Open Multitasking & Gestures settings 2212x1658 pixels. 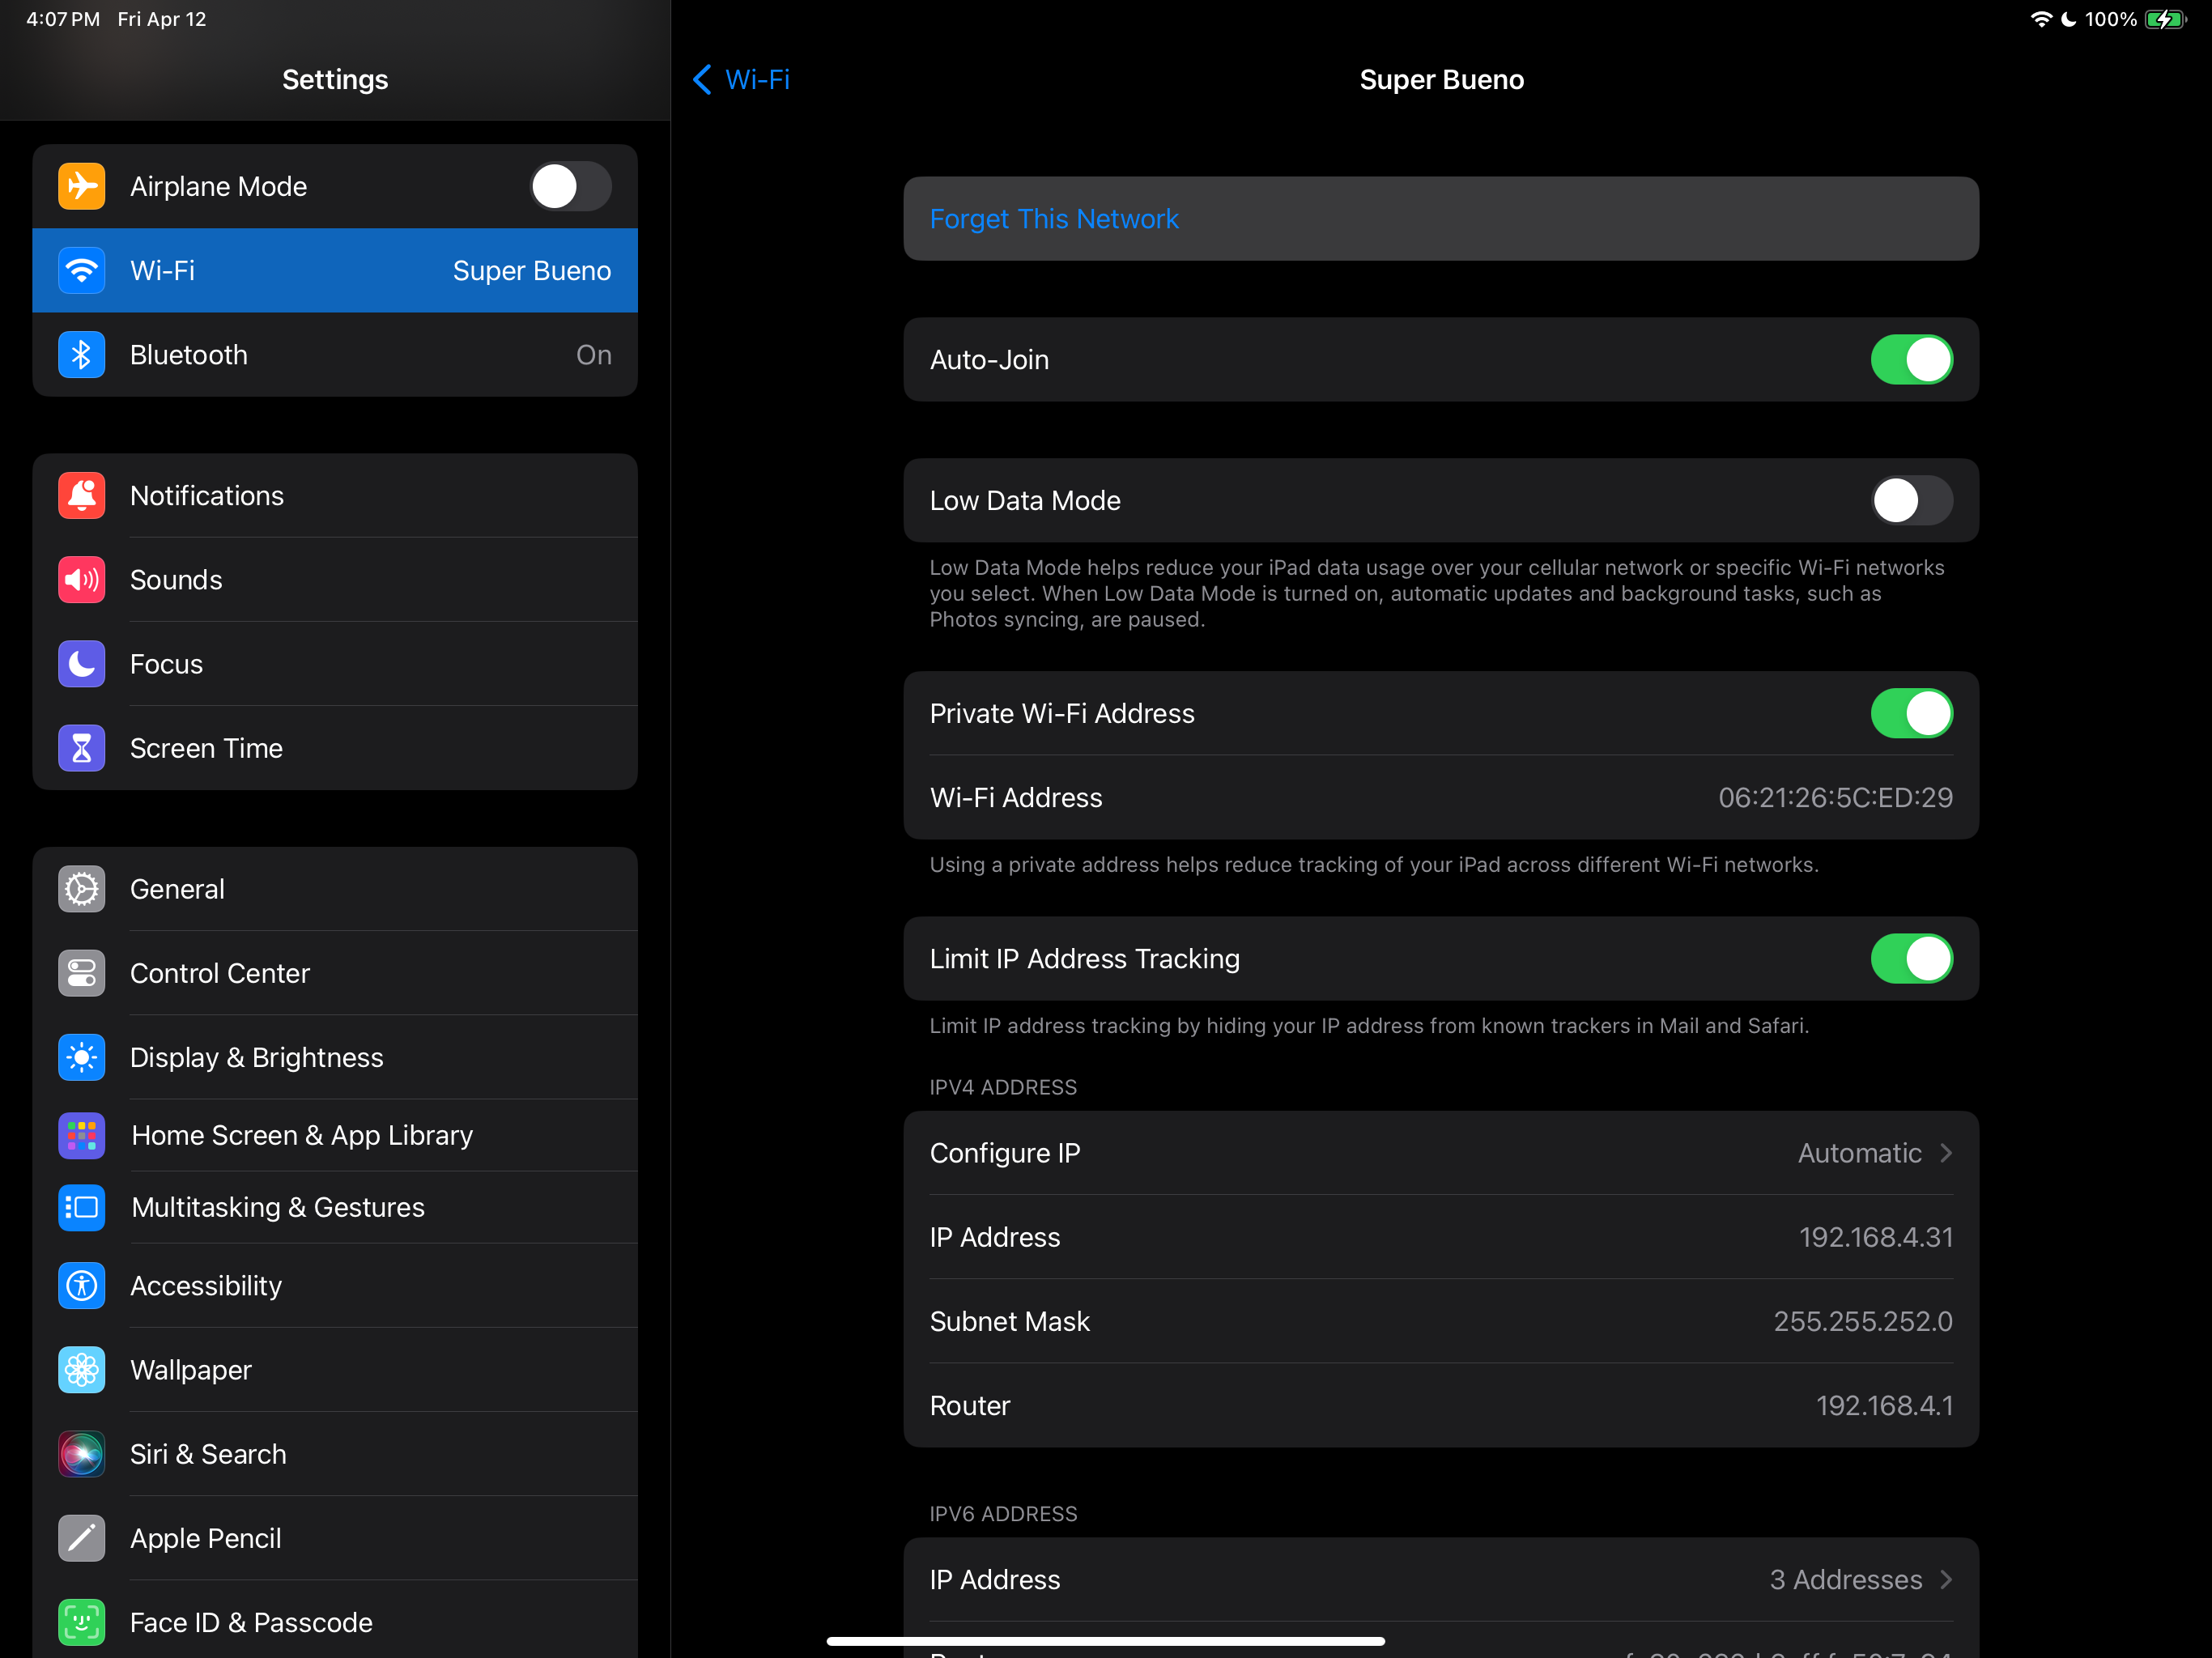coord(335,1207)
